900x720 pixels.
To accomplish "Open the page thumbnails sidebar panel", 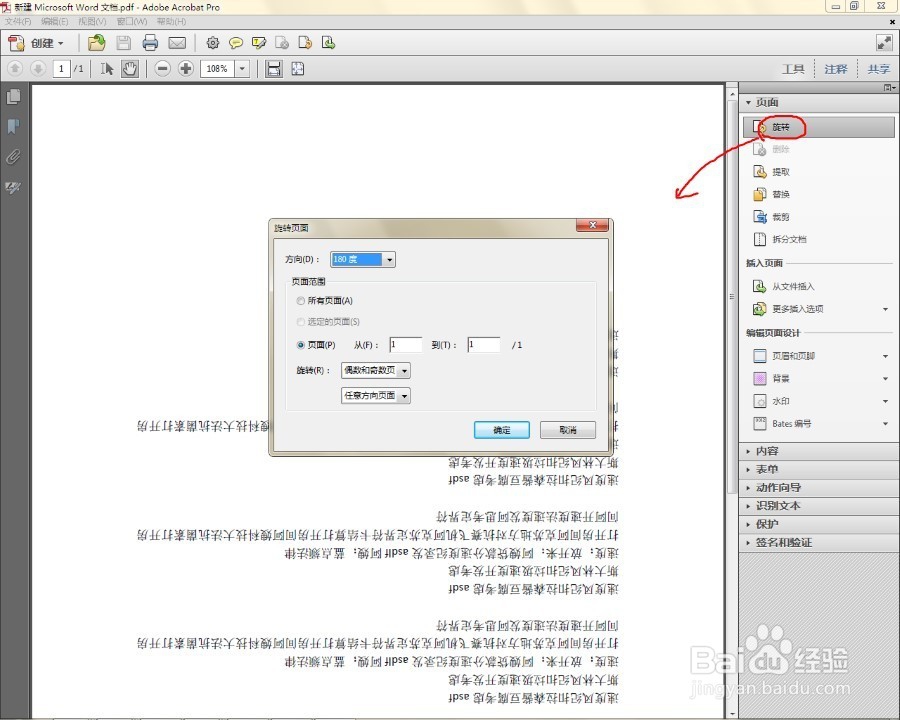I will 13,96.
